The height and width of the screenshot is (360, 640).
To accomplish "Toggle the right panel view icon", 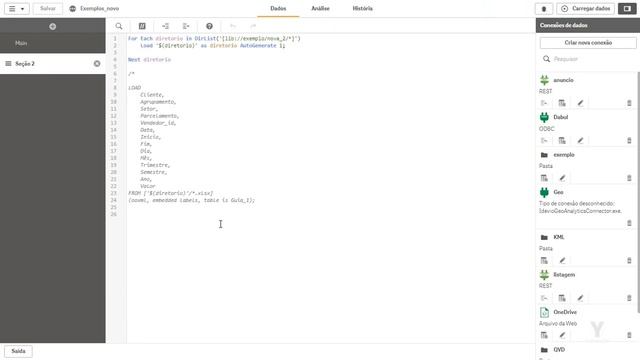I will [627, 9].
